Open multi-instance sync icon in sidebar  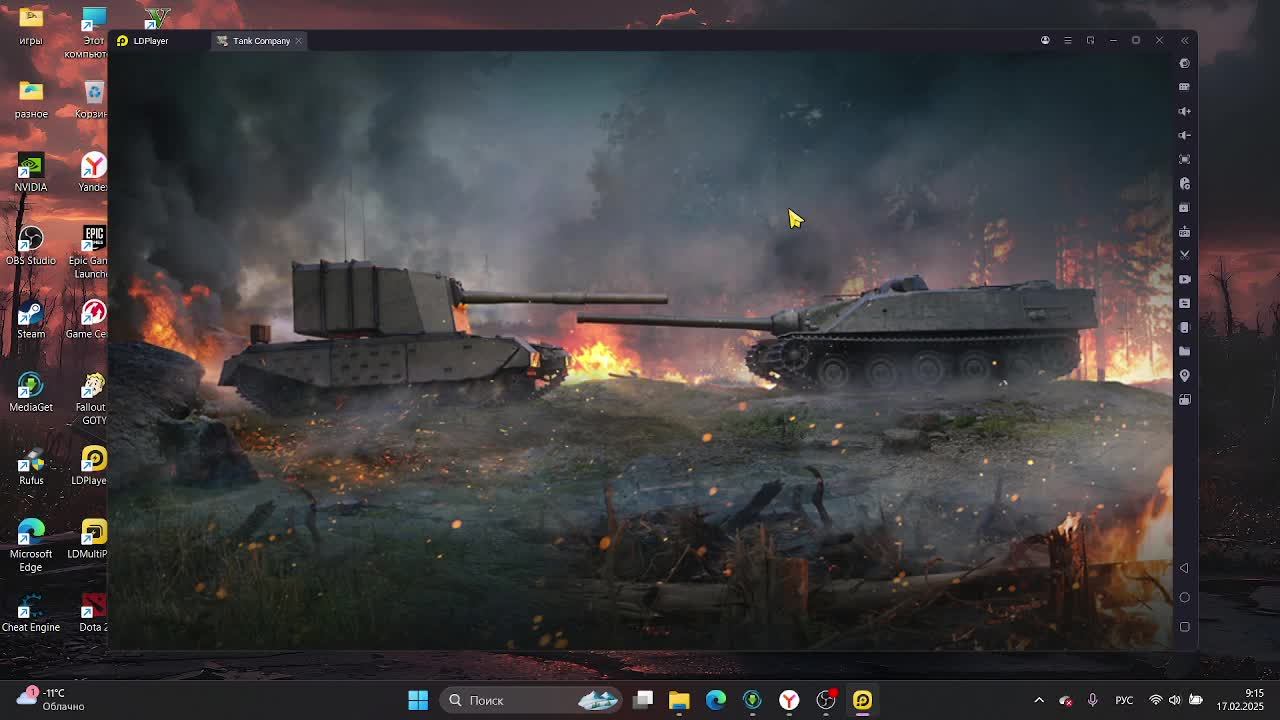click(1184, 399)
